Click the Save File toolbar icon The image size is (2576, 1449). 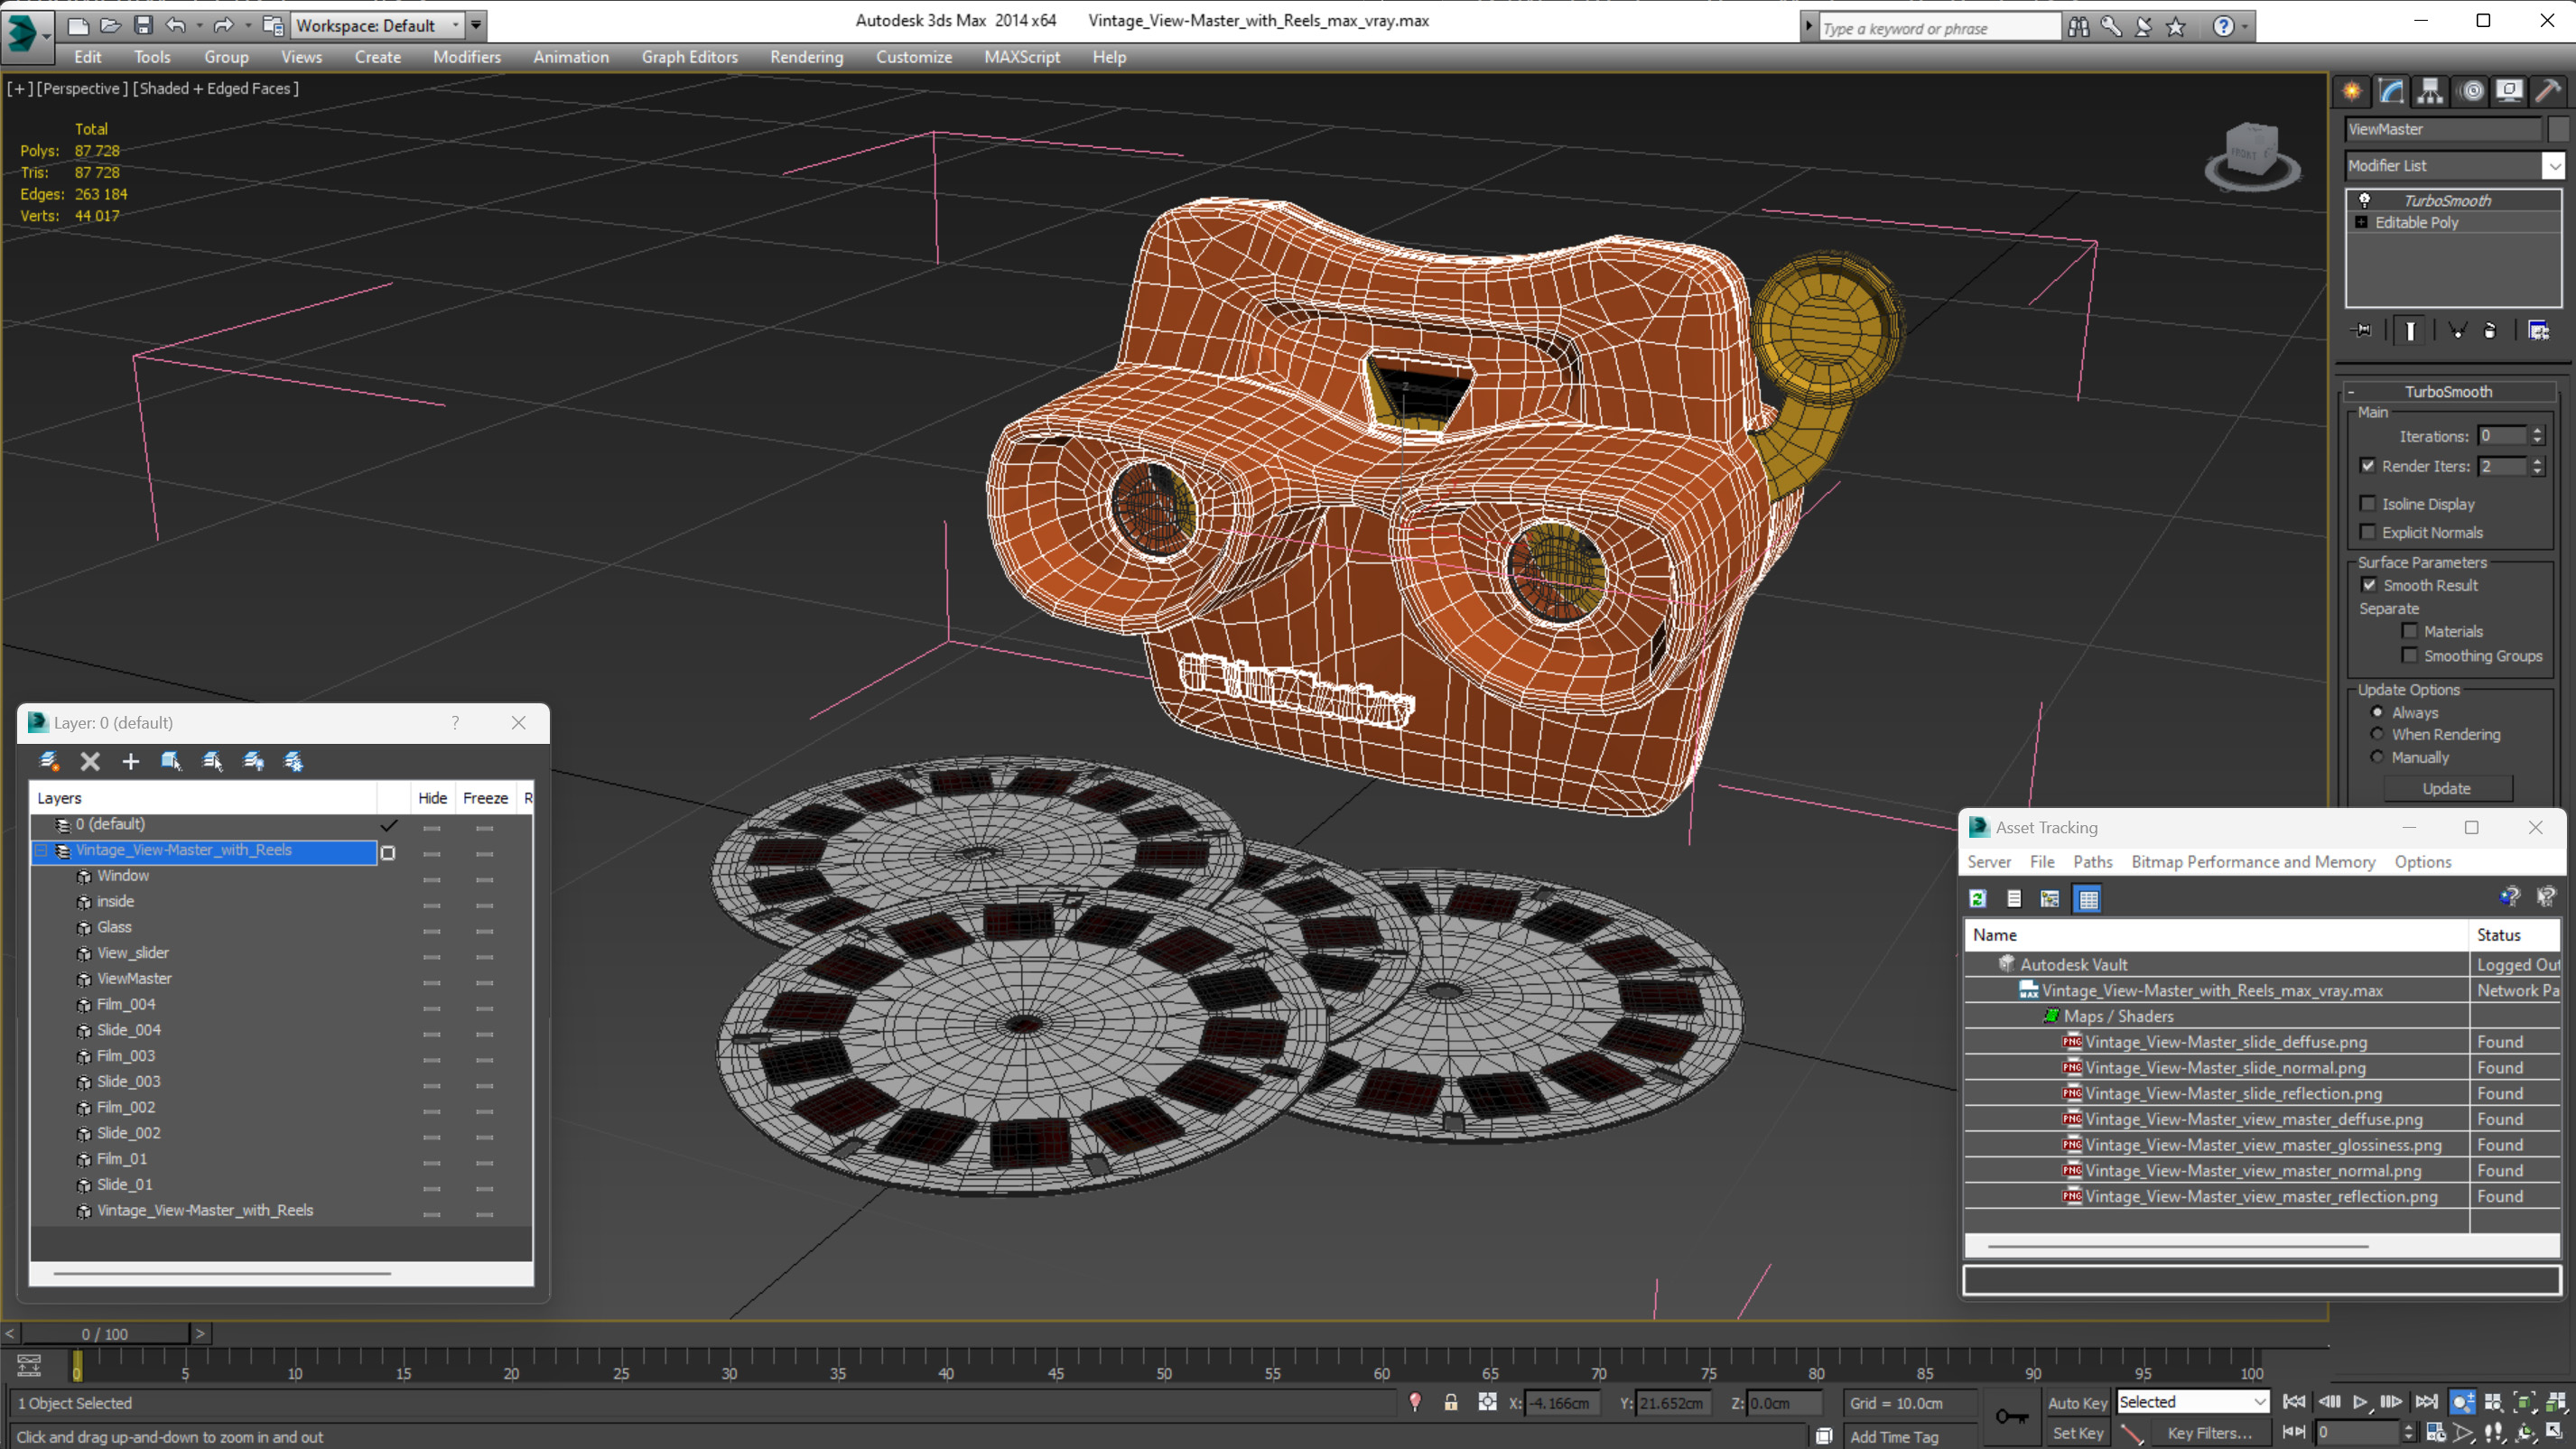click(x=143, y=25)
